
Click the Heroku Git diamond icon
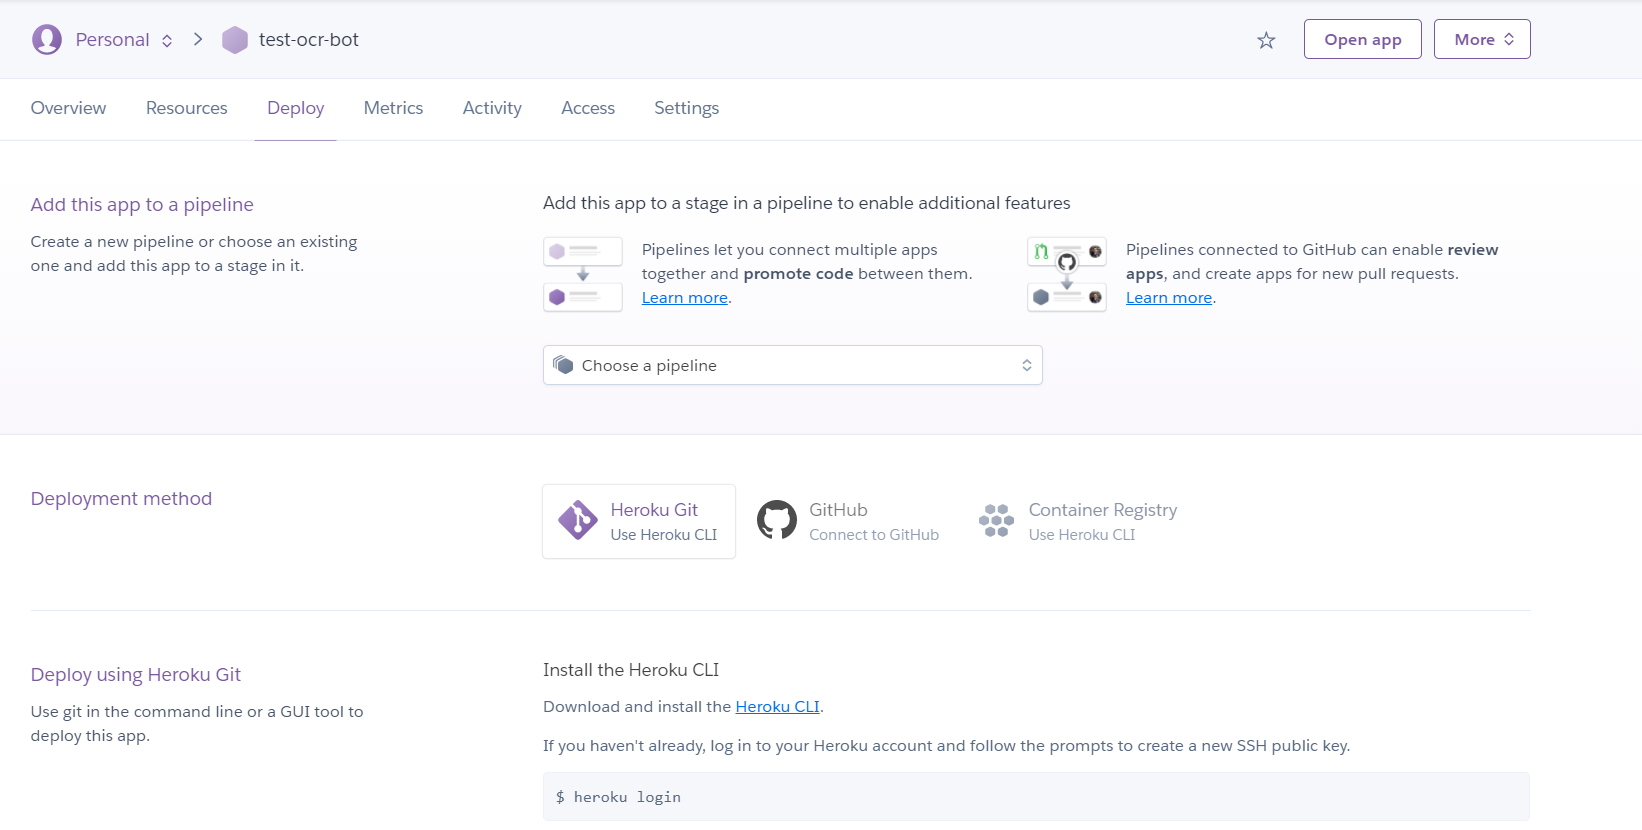(x=578, y=520)
